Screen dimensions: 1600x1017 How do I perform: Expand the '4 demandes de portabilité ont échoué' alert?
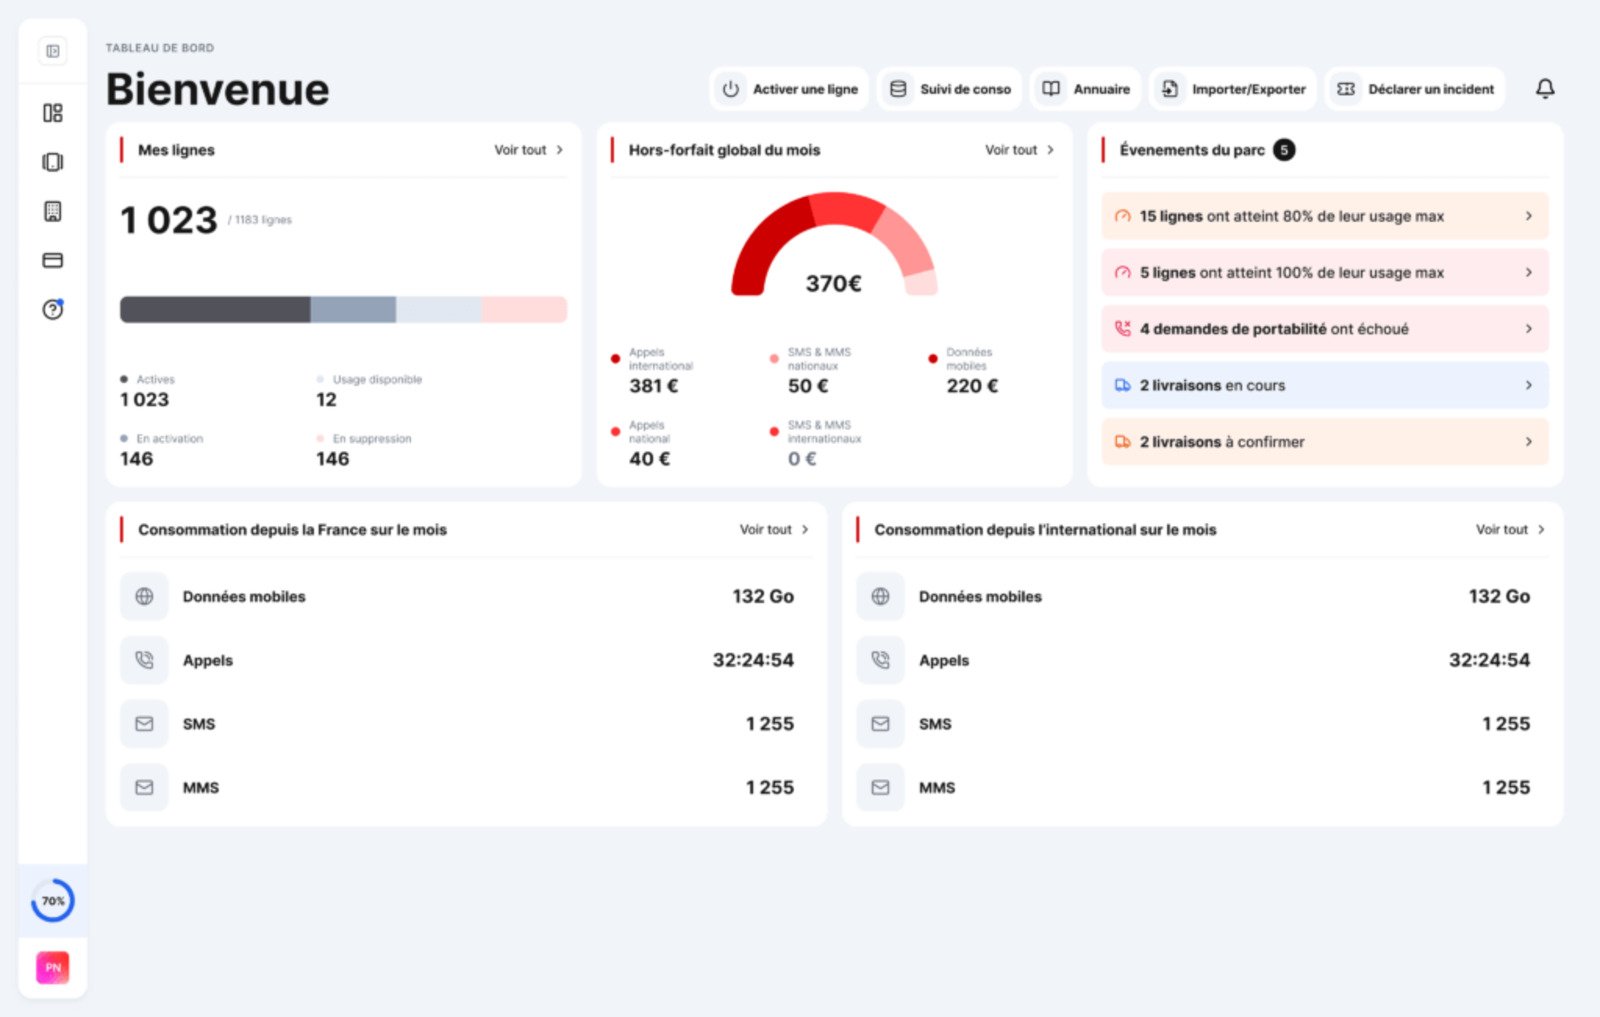coord(1324,328)
